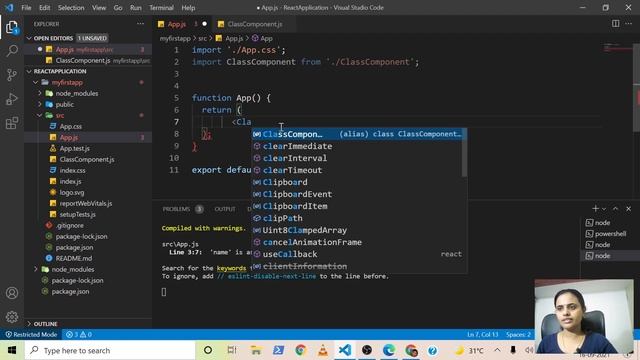The width and height of the screenshot is (640, 360).
Task: Open the Terminal menu
Action: click(161, 8)
